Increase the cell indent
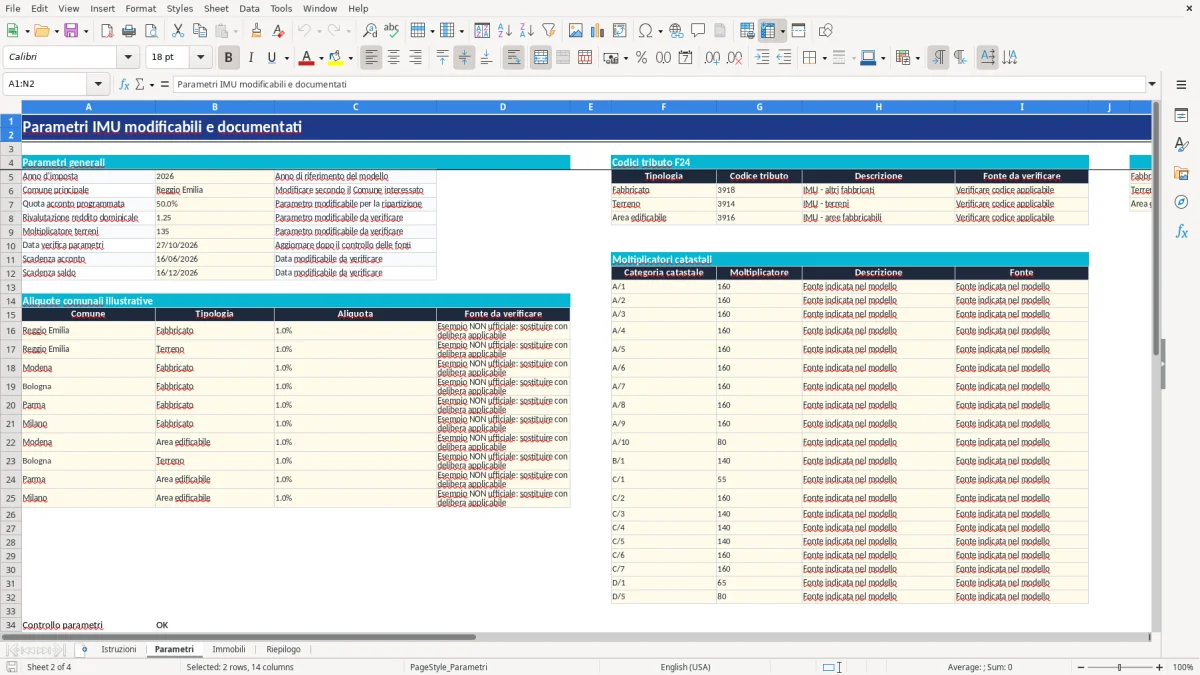1200x675 pixels. [762, 58]
